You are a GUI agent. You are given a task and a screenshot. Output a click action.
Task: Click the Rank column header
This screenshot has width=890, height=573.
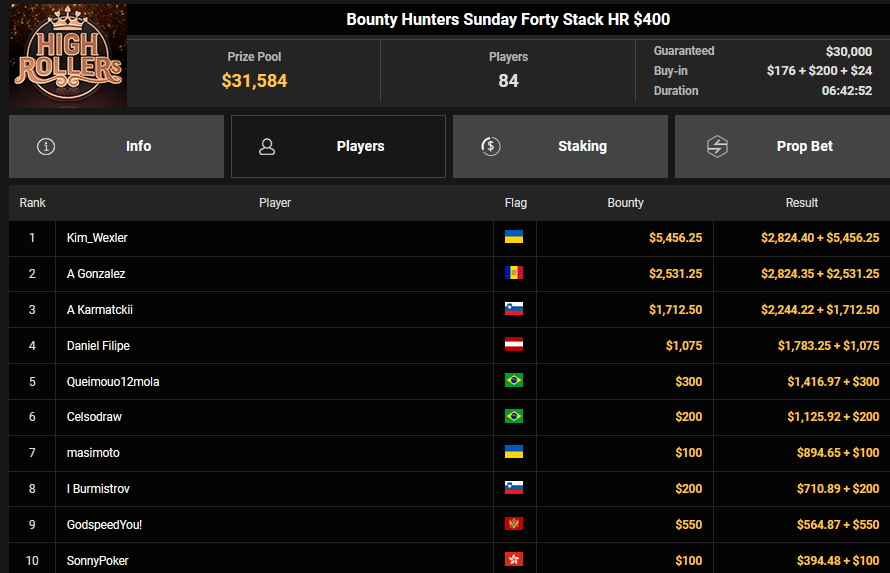(x=32, y=203)
